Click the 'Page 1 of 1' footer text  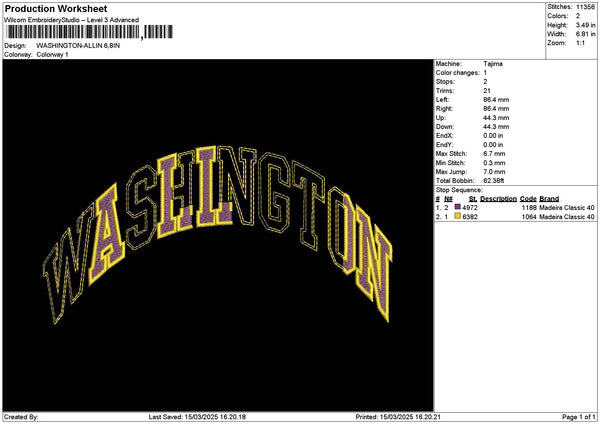click(579, 417)
